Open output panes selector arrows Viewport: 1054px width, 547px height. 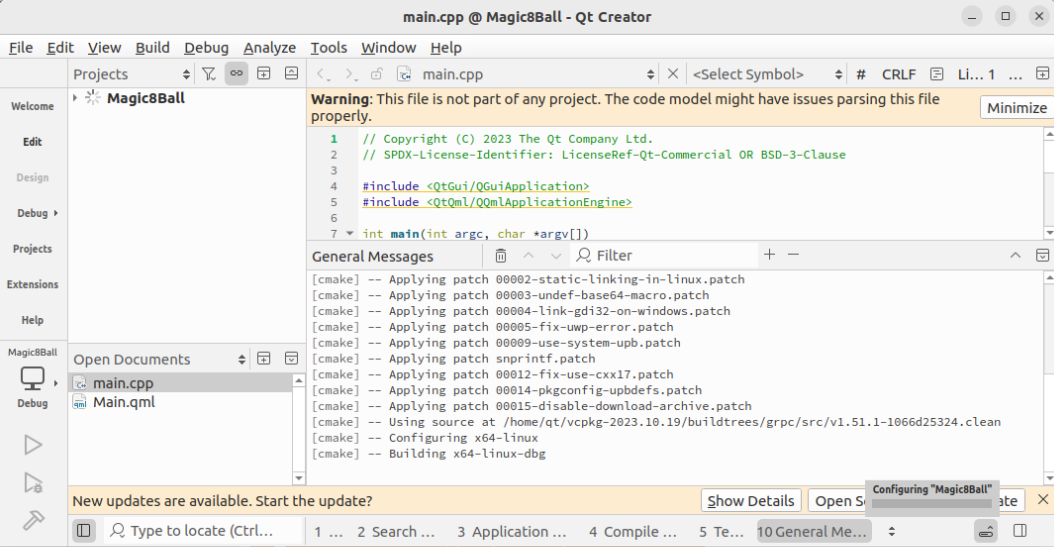[x=891, y=531]
